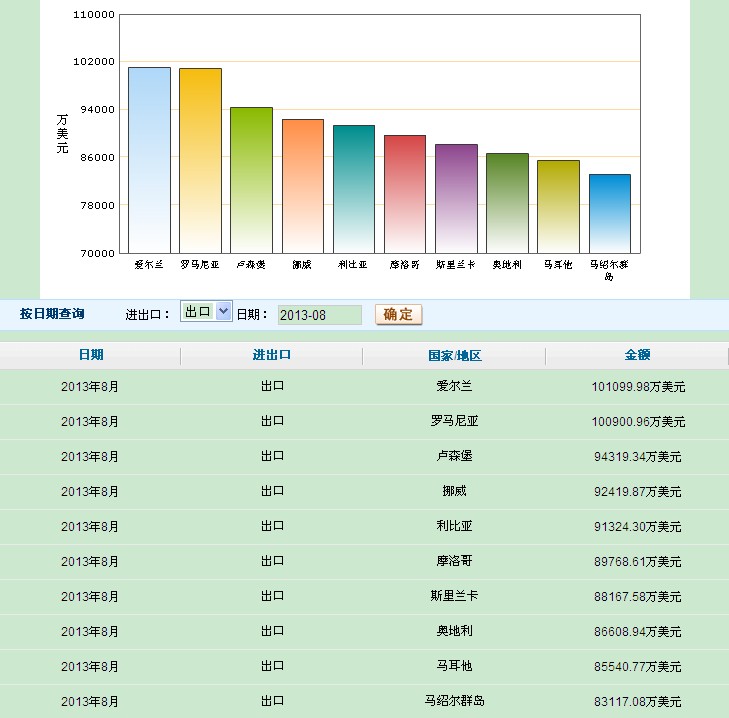Select the teal 利比亚 chart bar
729x718 pixels.
coord(354,189)
